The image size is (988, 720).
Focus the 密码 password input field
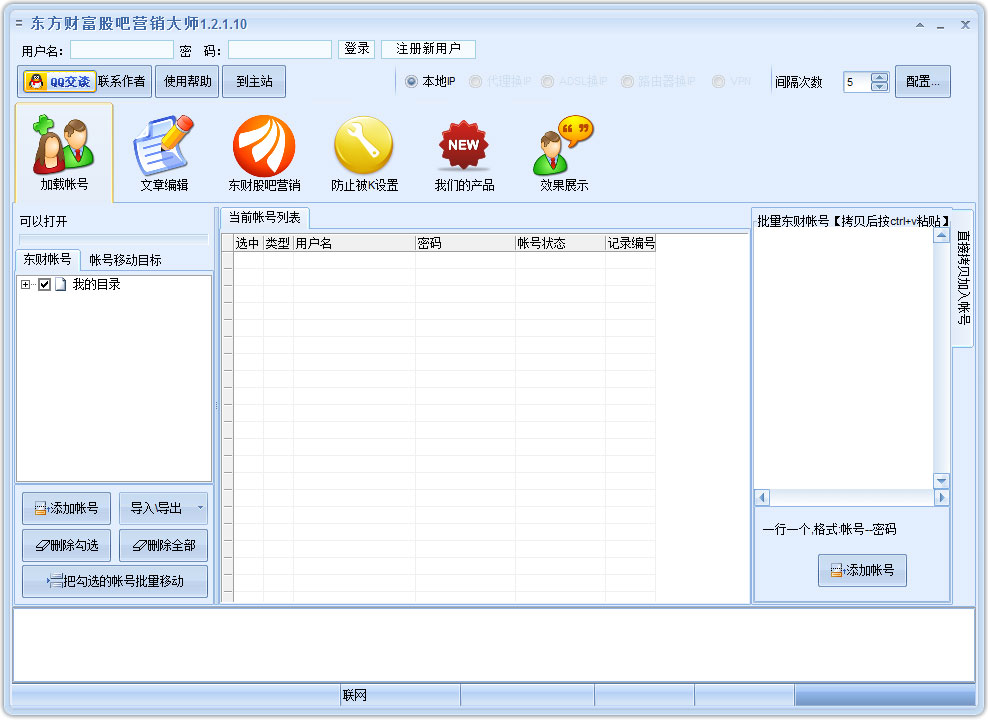click(x=280, y=49)
